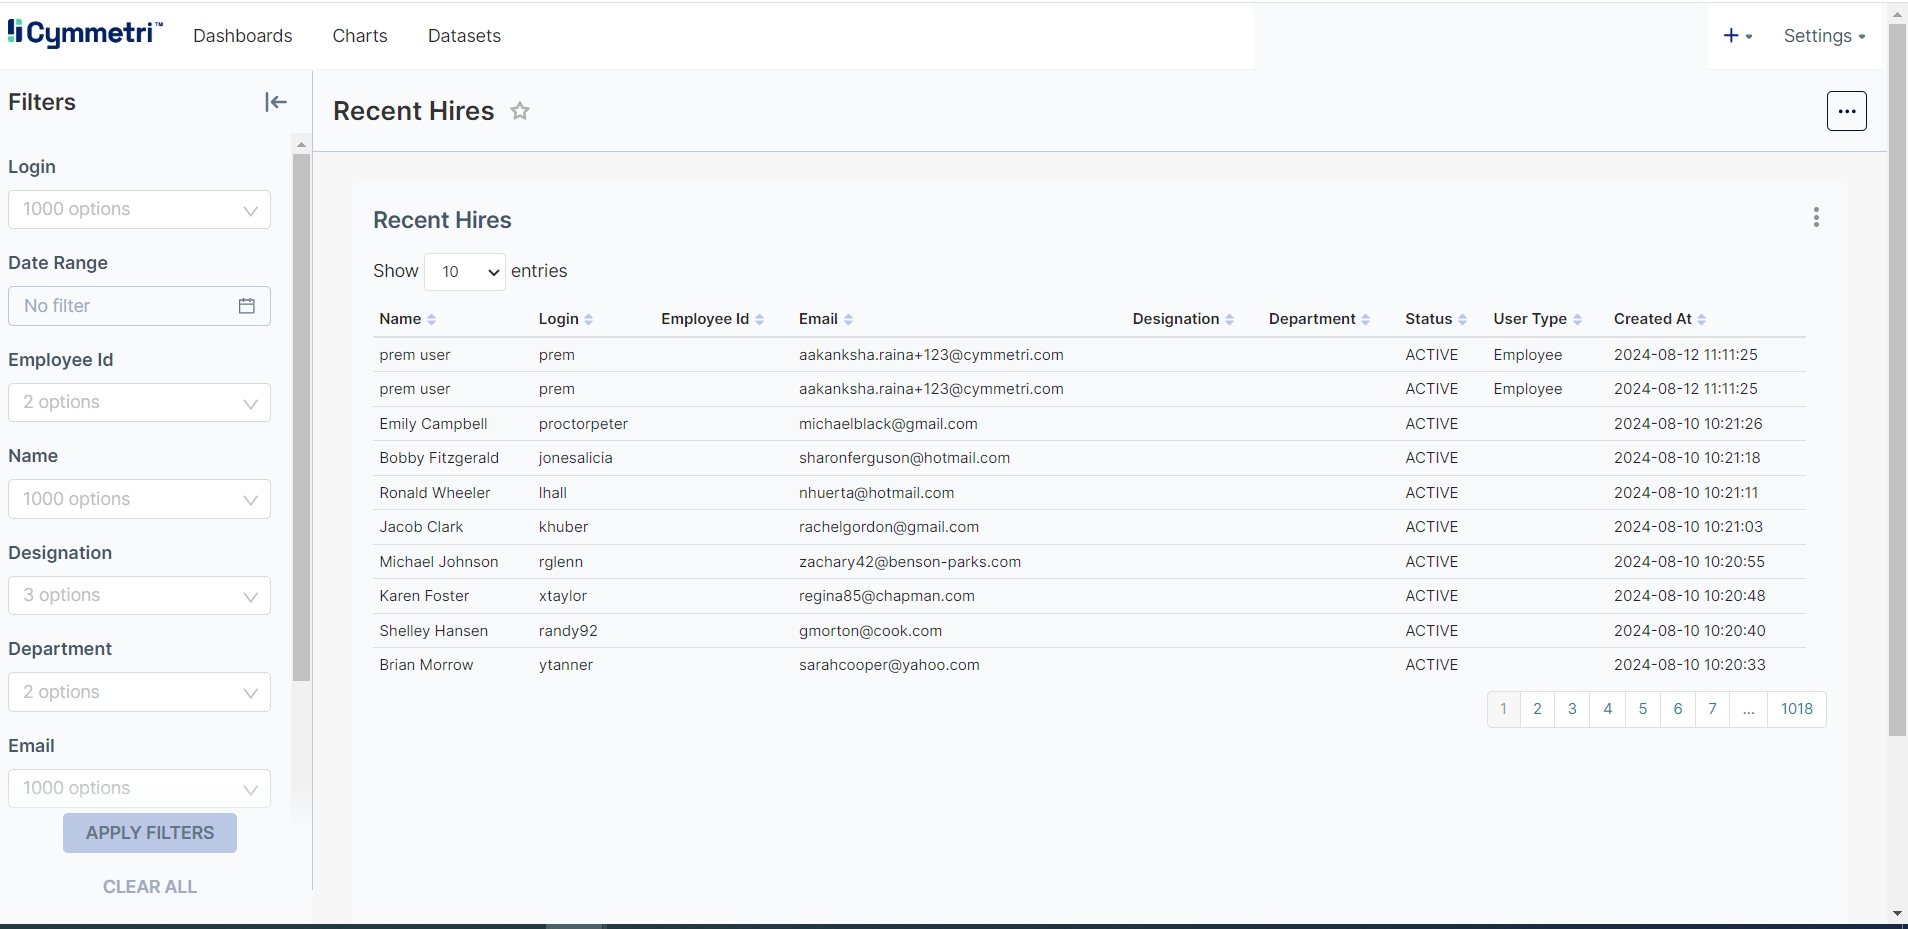Go to the Datasets tab

464,36
